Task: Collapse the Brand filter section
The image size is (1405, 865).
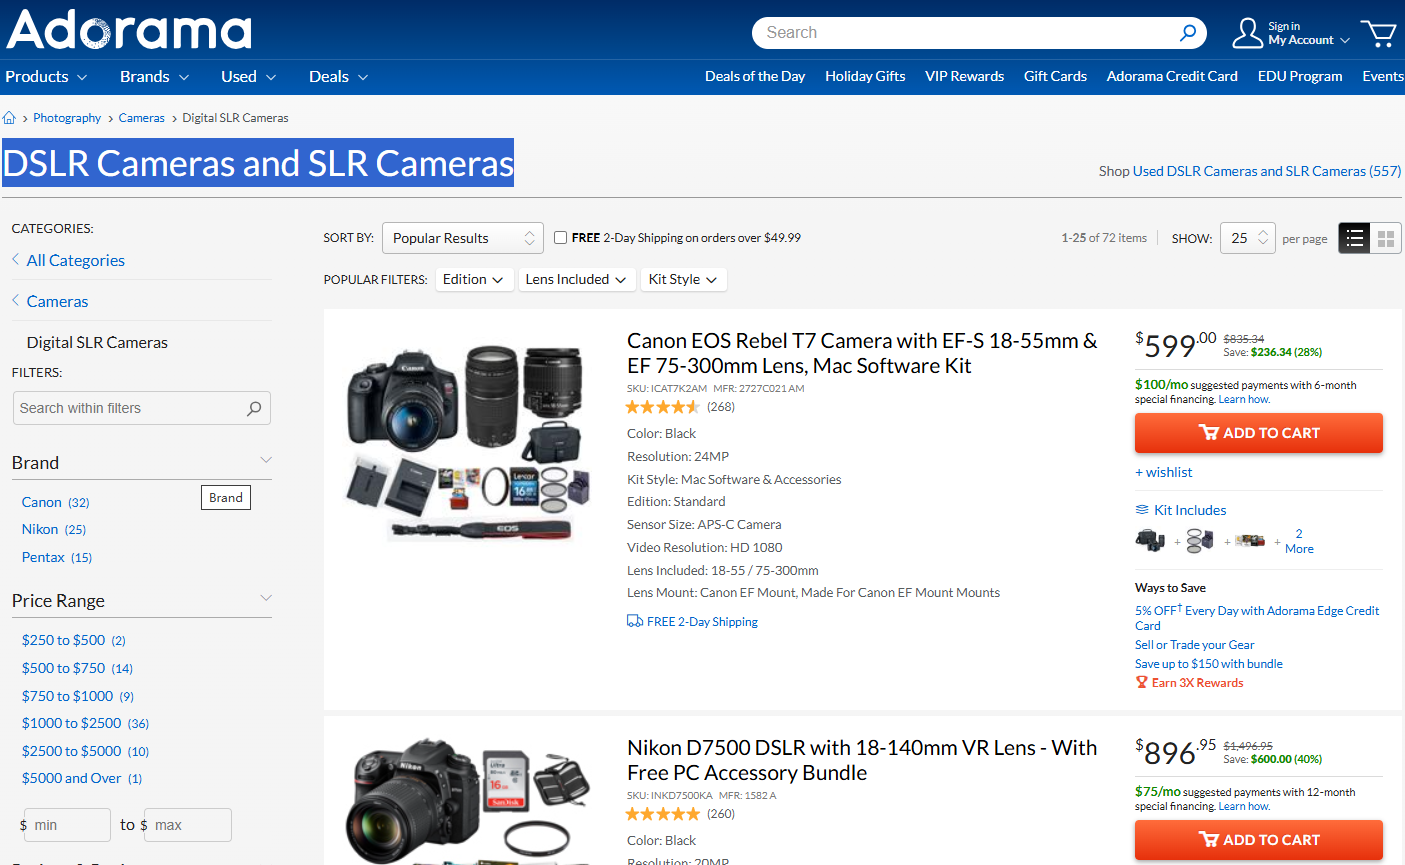Action: pyautogui.click(x=266, y=460)
